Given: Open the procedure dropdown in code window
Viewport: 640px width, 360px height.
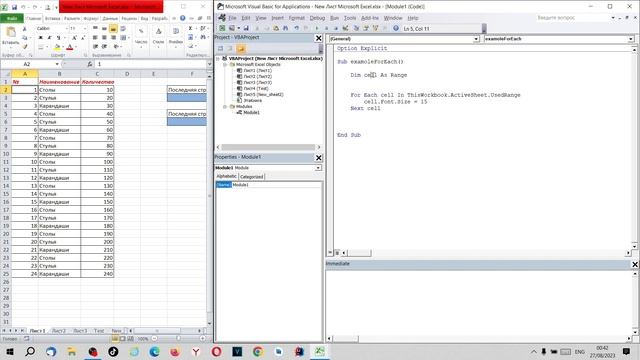Looking at the screenshot, I should tap(631, 39).
